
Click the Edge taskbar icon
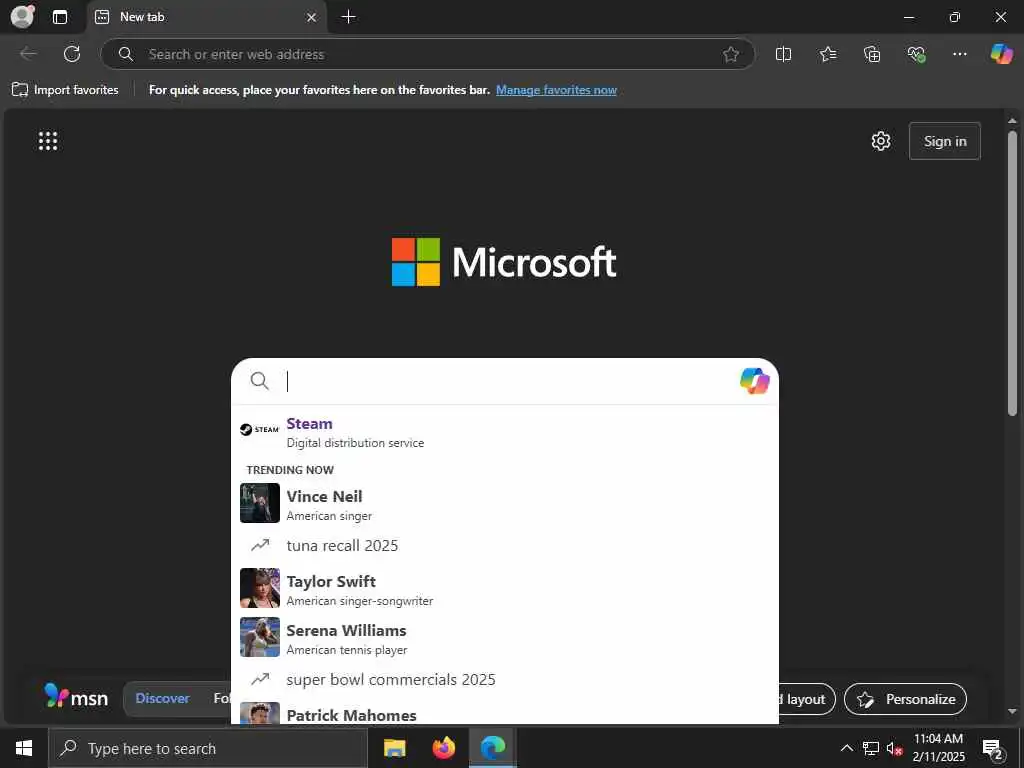[x=493, y=748]
